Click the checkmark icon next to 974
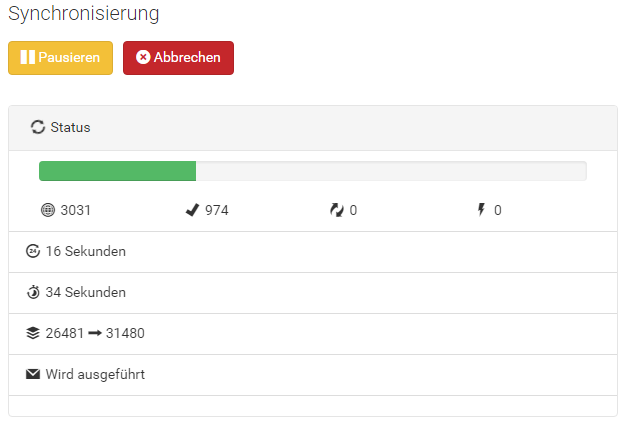The height and width of the screenshot is (421, 630). coord(192,210)
